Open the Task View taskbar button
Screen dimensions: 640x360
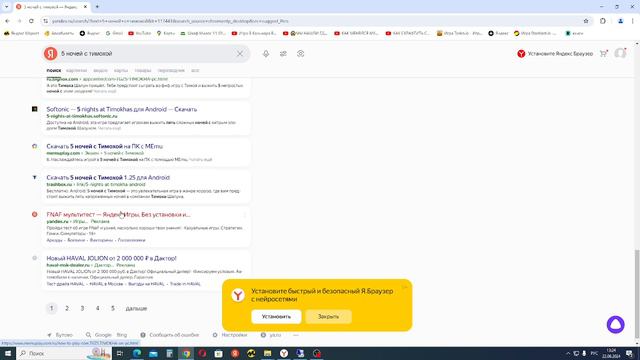click(120, 353)
